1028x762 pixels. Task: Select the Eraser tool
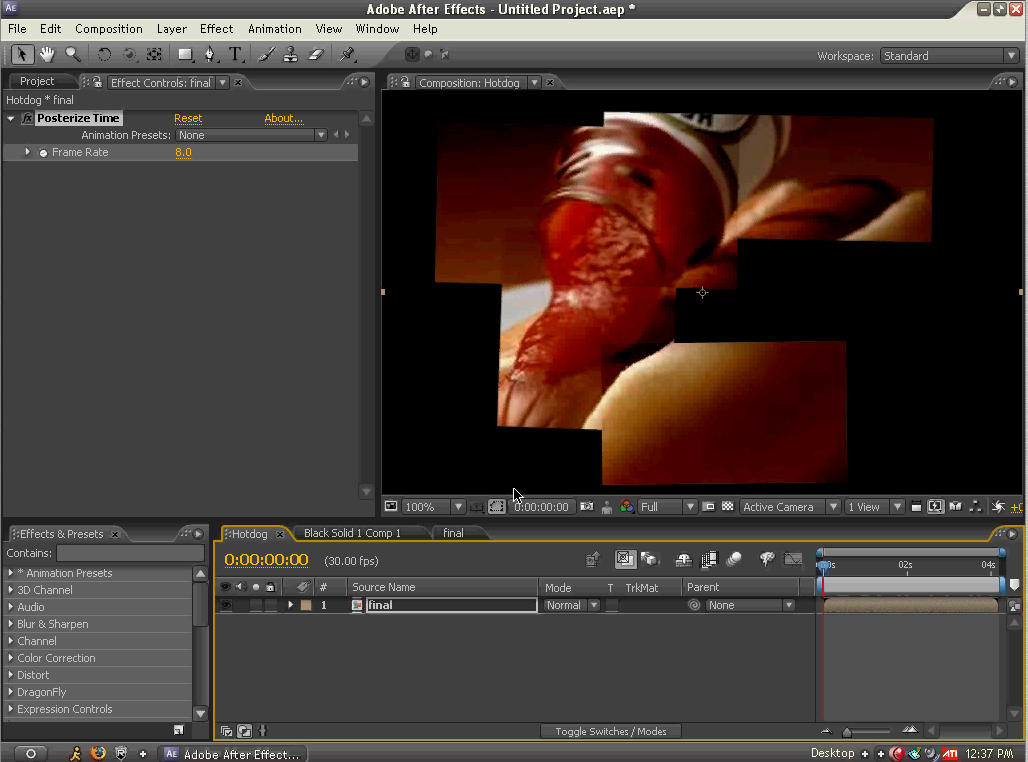click(x=316, y=54)
